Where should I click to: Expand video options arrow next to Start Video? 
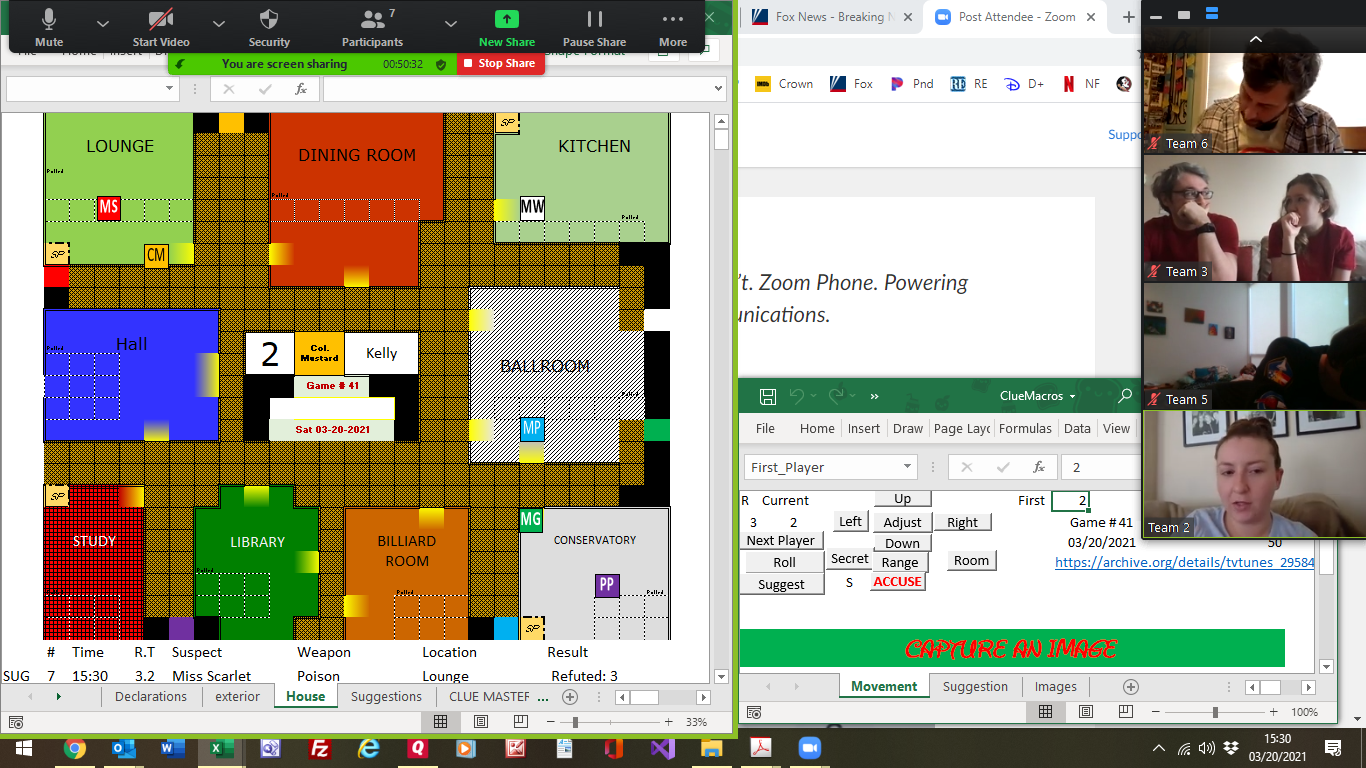click(217, 22)
